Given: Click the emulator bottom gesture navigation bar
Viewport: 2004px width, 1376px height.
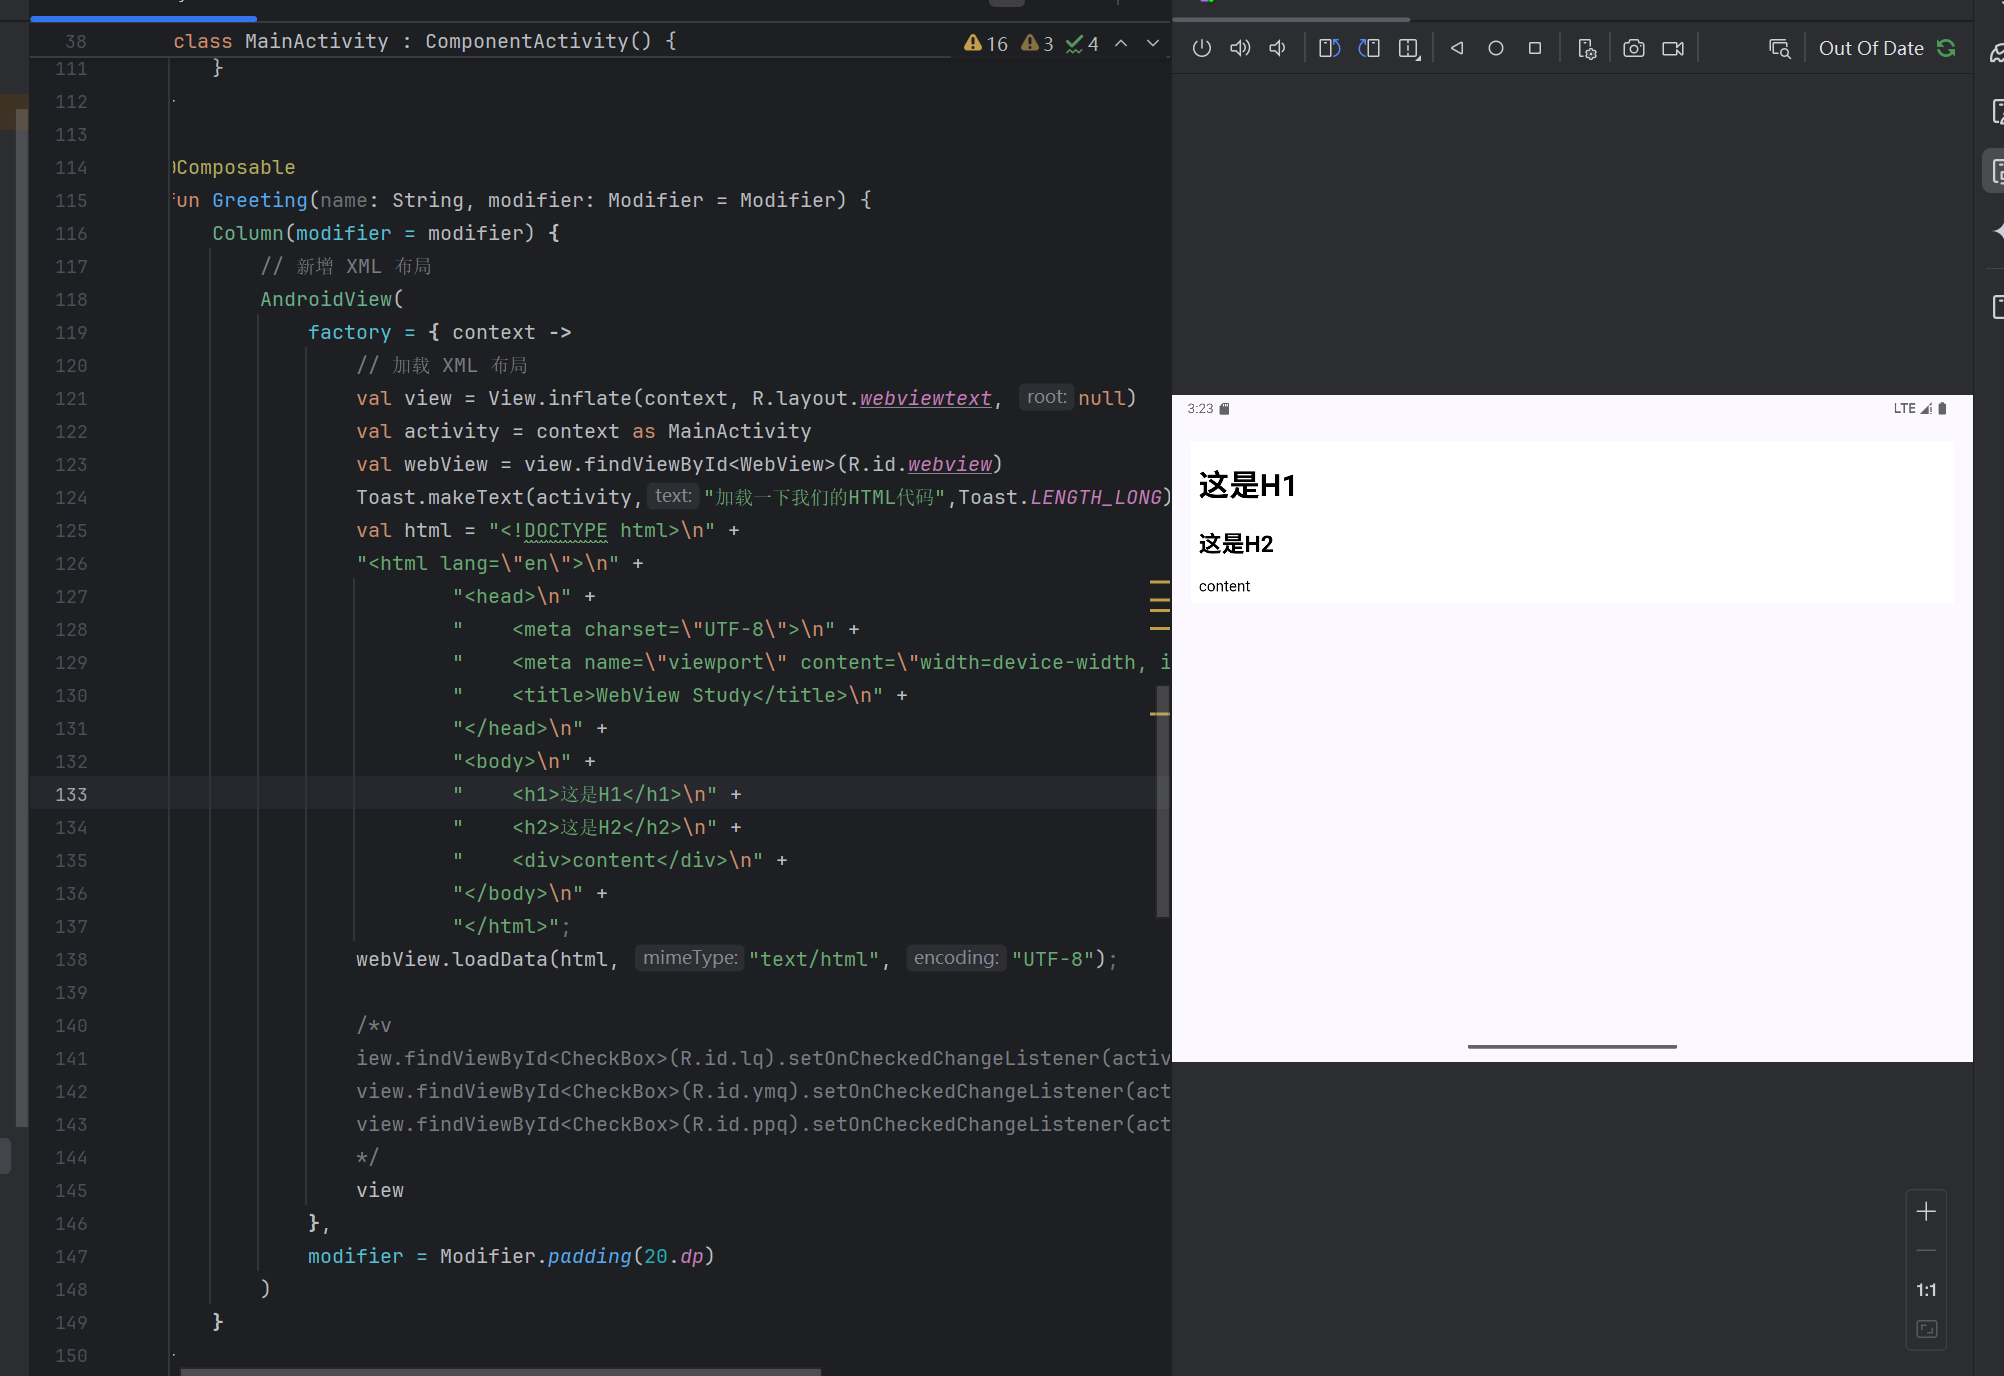Looking at the screenshot, I should 1572,1046.
